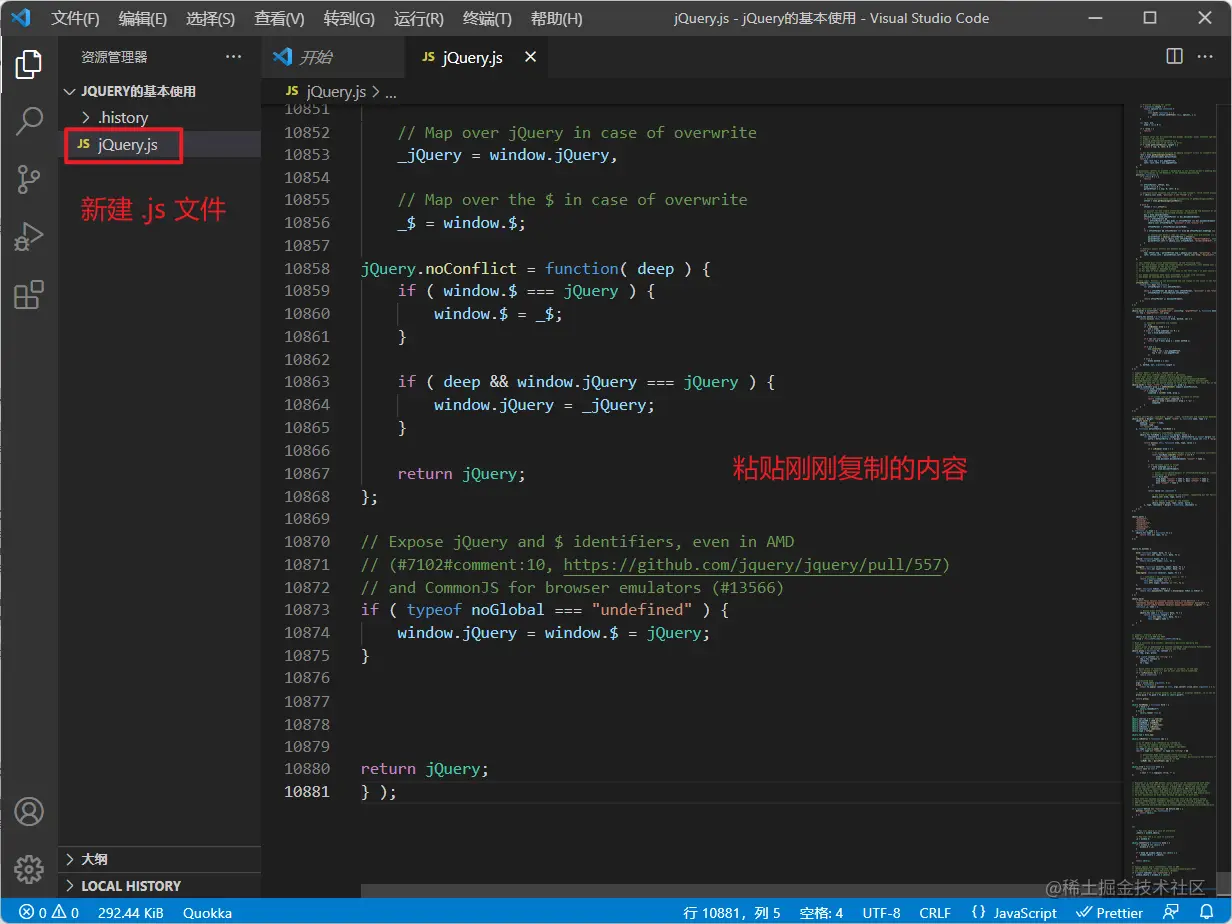Click 'jQuery.noConflict' code on line 10858
The height and width of the screenshot is (924, 1232).
point(439,268)
